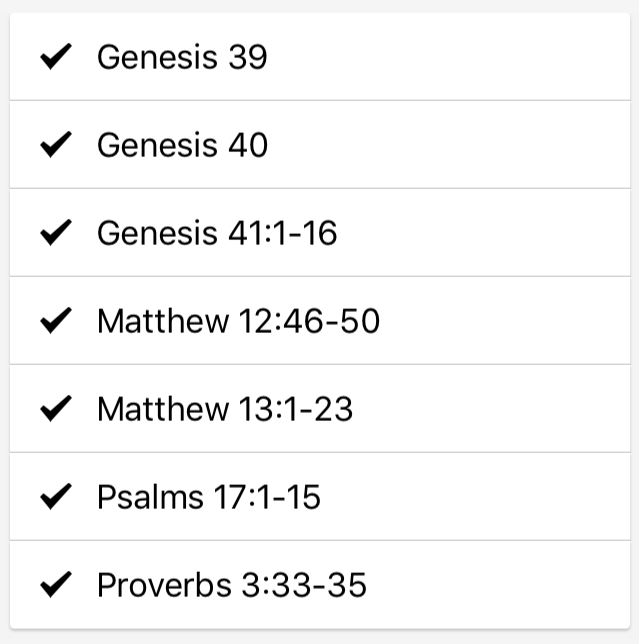The height and width of the screenshot is (644, 639).
Task: Open the Proverbs 3:33-35 passage text
Action: pyautogui.click(x=232, y=585)
